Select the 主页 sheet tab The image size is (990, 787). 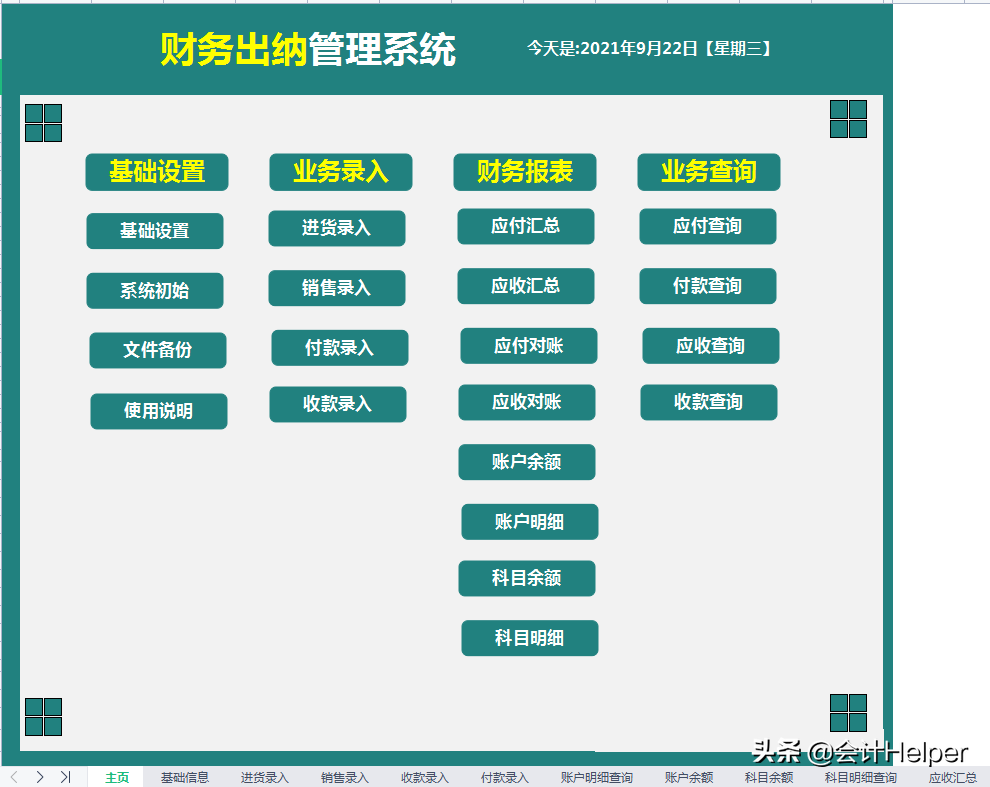(116, 776)
